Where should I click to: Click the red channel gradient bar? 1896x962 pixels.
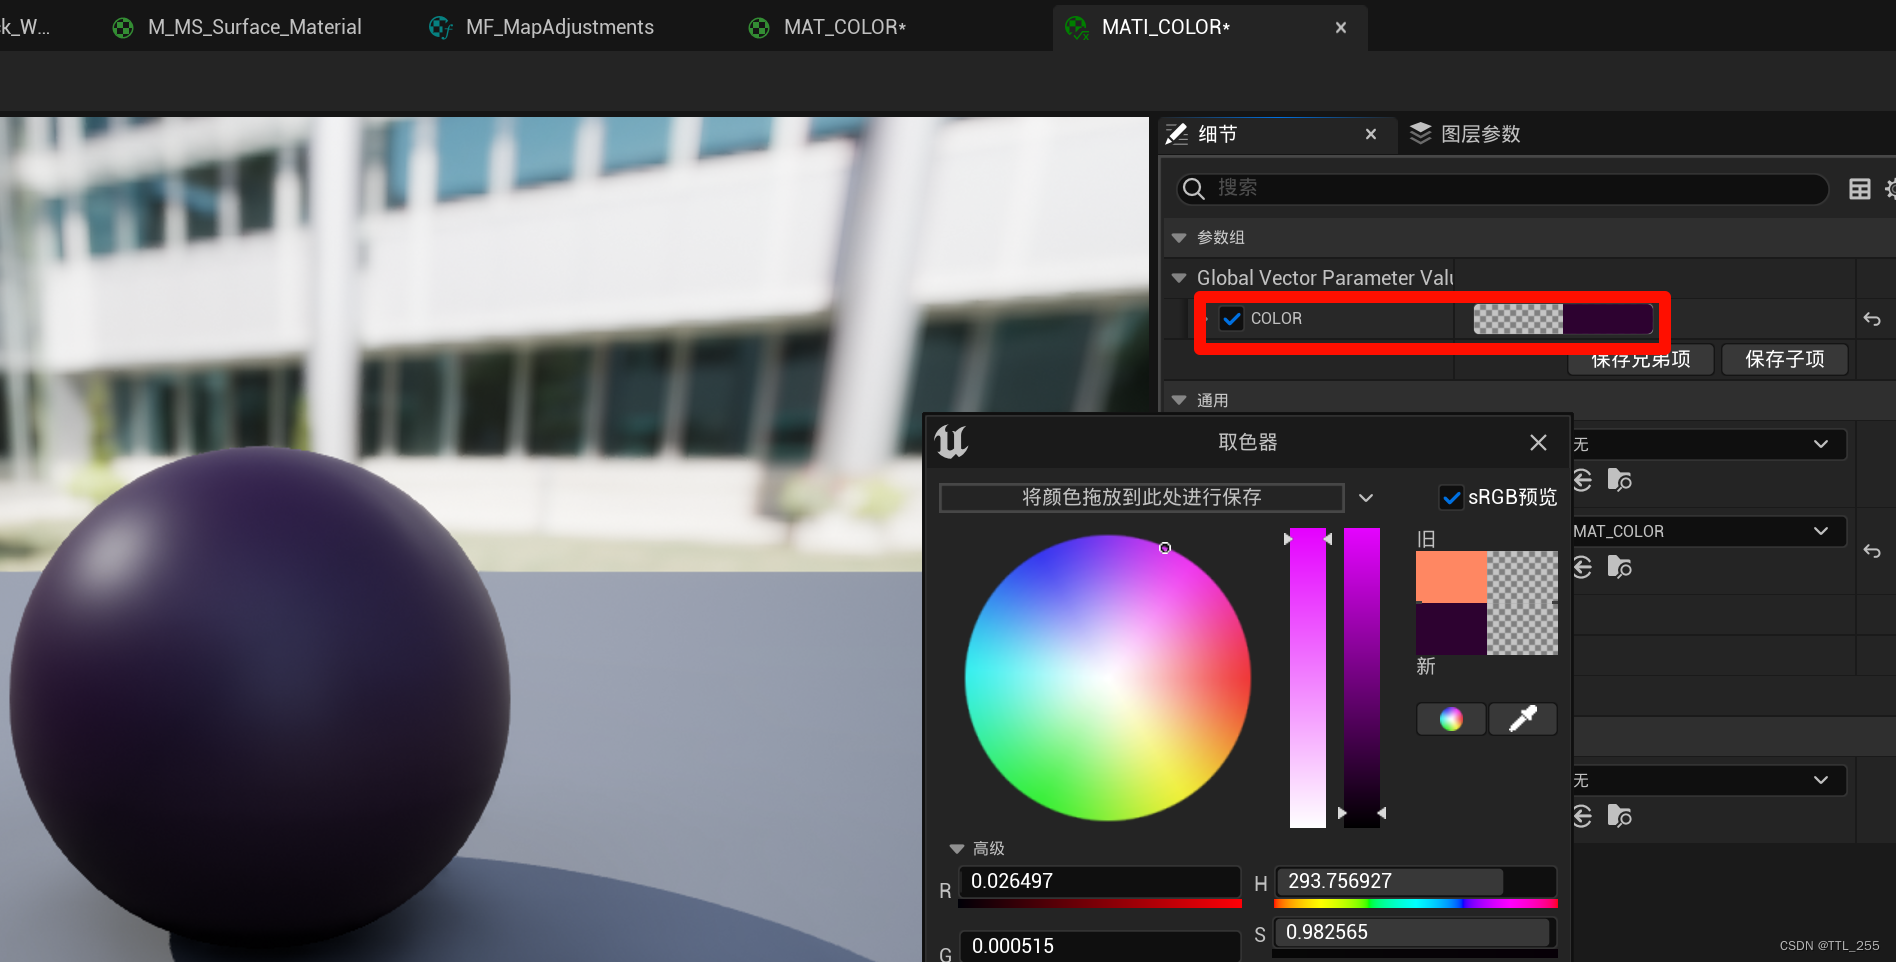pos(1100,903)
